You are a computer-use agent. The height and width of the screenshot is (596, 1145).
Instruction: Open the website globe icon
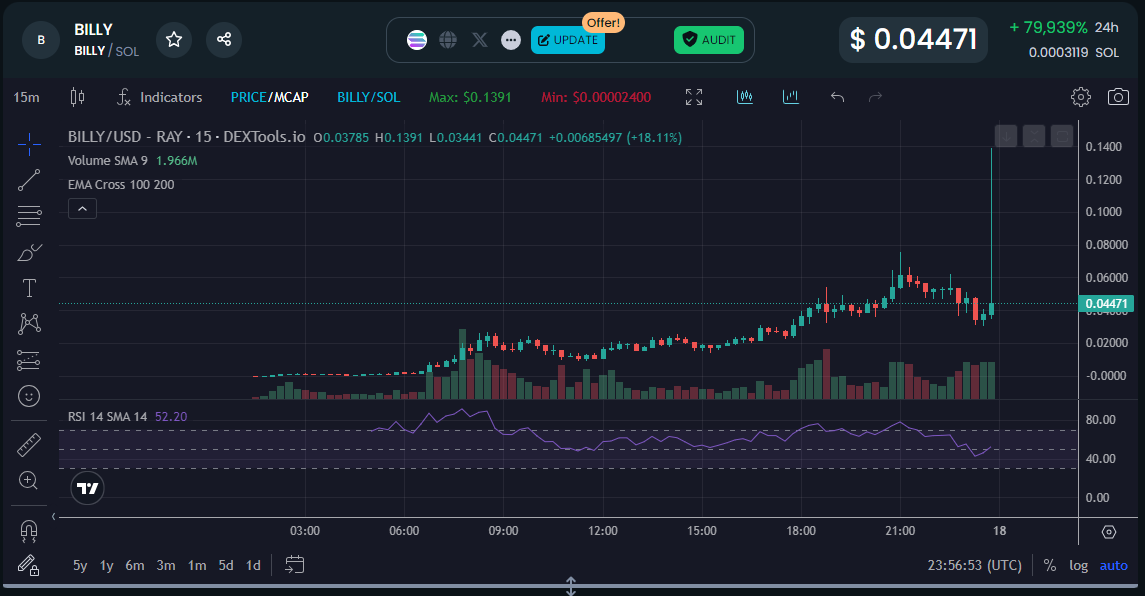coord(448,40)
